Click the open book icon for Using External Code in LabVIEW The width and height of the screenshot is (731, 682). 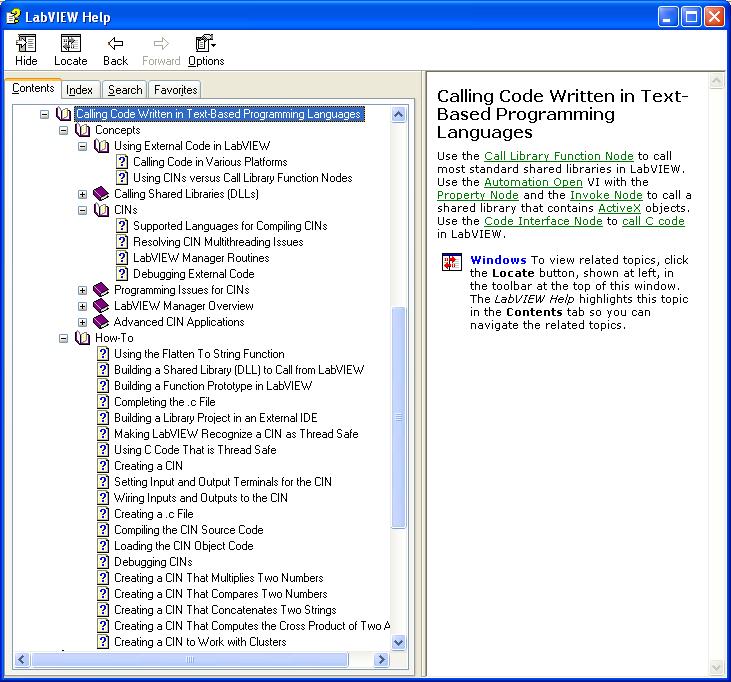click(101, 146)
